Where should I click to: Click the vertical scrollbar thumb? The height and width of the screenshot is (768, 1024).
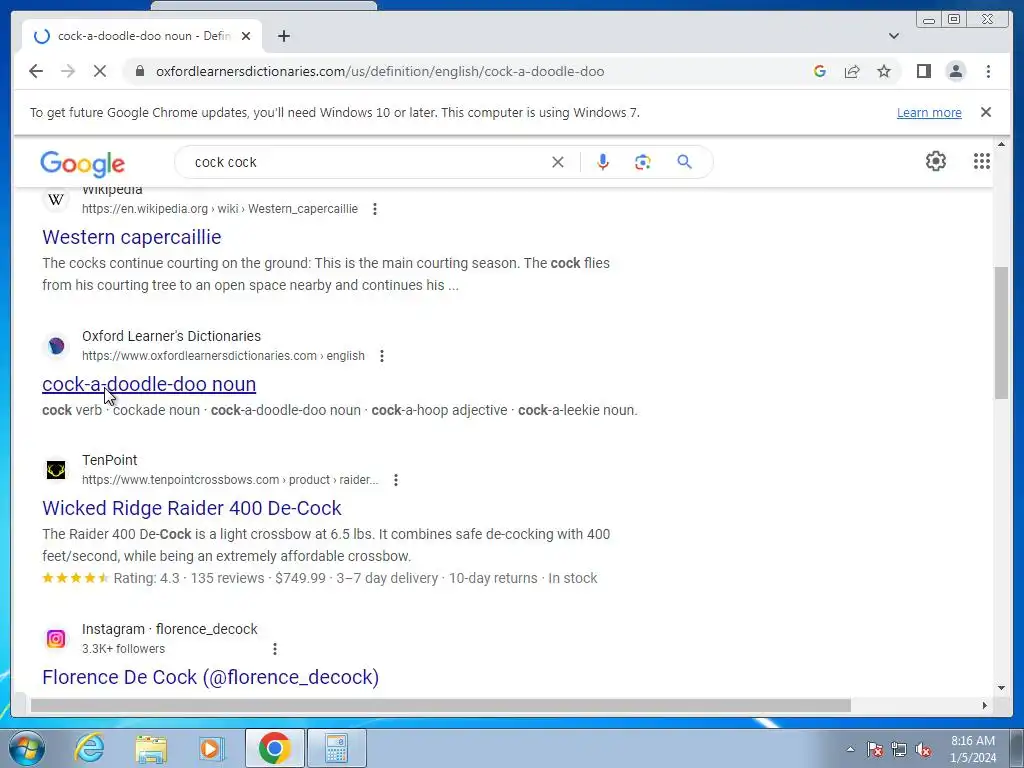[1001, 332]
